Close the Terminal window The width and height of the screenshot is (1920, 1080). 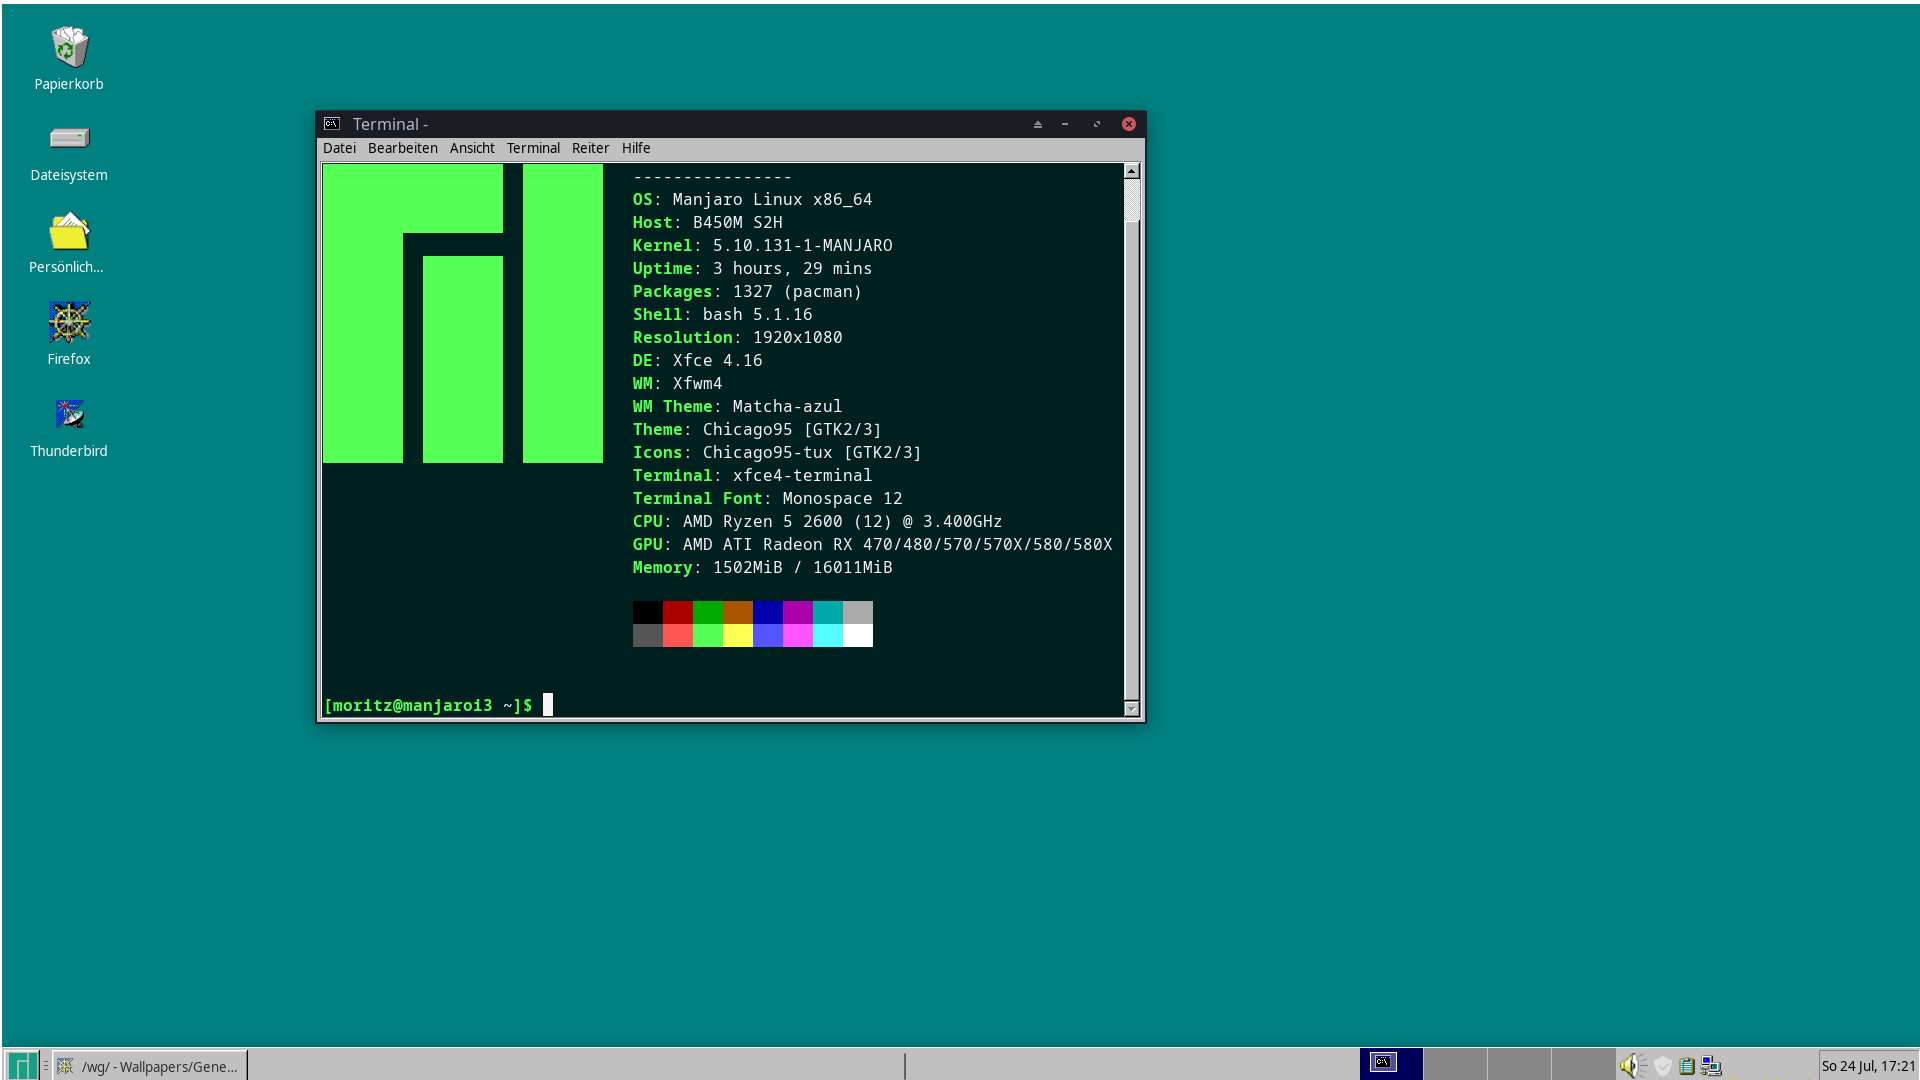[1129, 124]
